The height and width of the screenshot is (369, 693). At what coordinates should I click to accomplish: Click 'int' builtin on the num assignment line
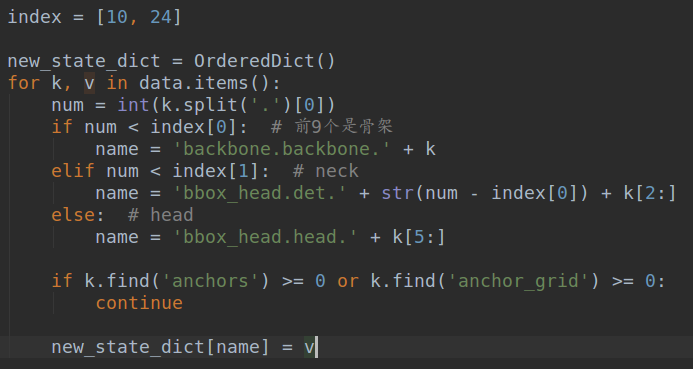coord(133,105)
